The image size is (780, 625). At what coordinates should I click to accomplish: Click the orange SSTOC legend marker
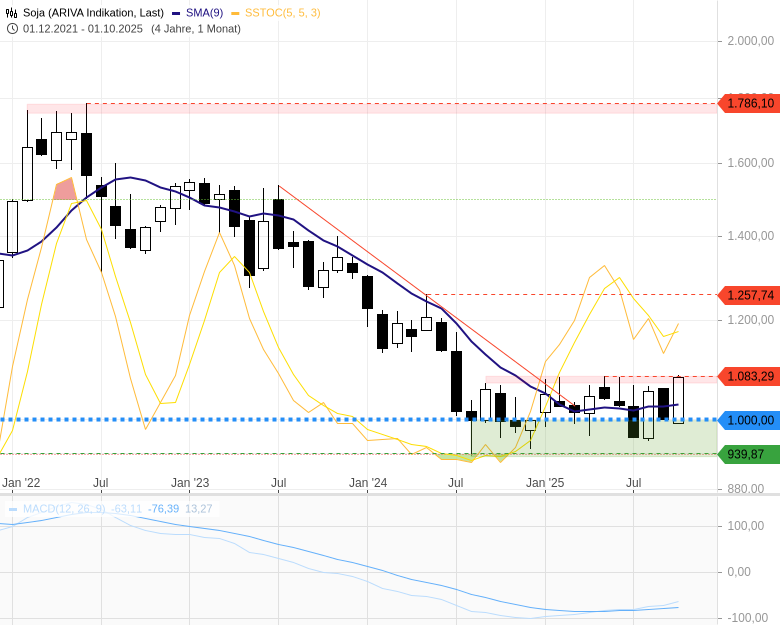236,13
